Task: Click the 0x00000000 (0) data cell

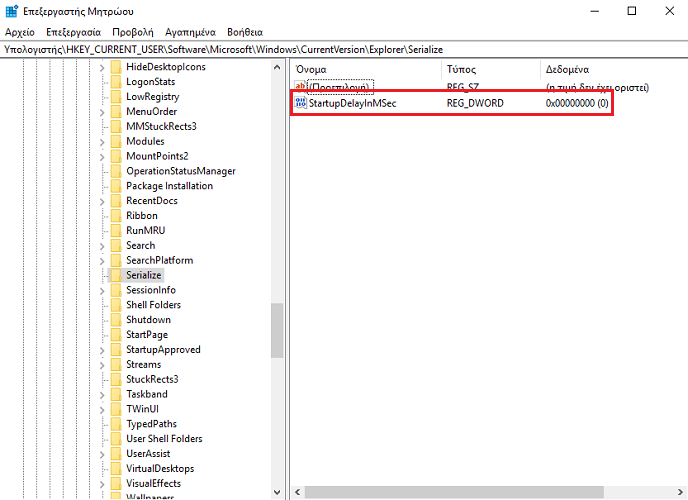Action: [577, 103]
